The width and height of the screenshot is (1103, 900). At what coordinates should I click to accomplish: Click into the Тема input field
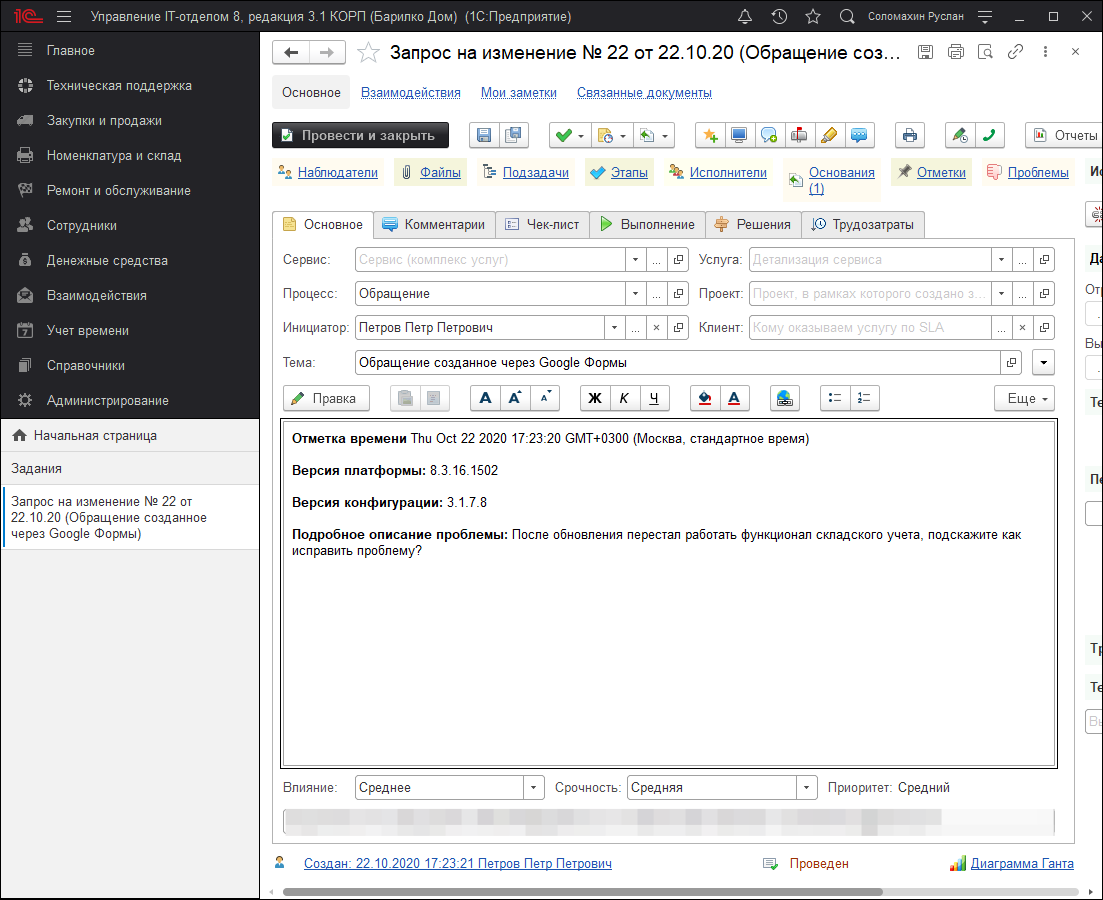(678, 363)
